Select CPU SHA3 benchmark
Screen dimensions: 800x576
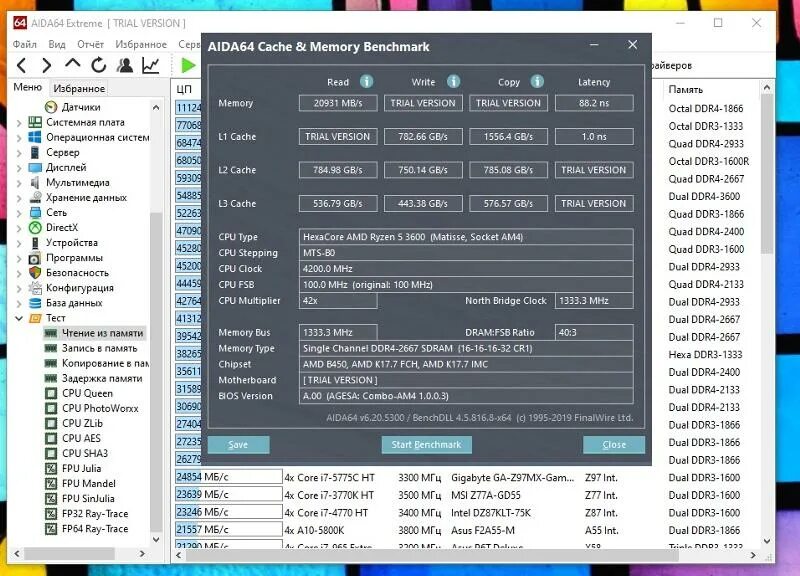[x=85, y=454]
